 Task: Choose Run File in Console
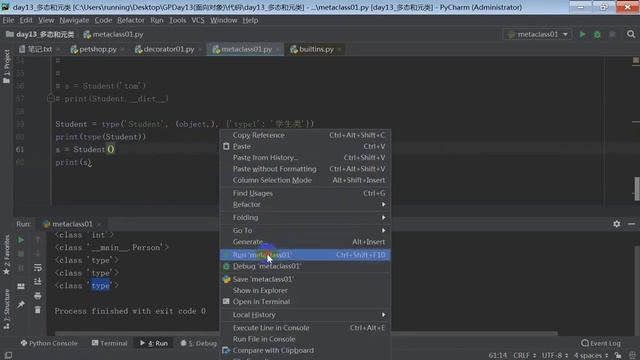305,339
